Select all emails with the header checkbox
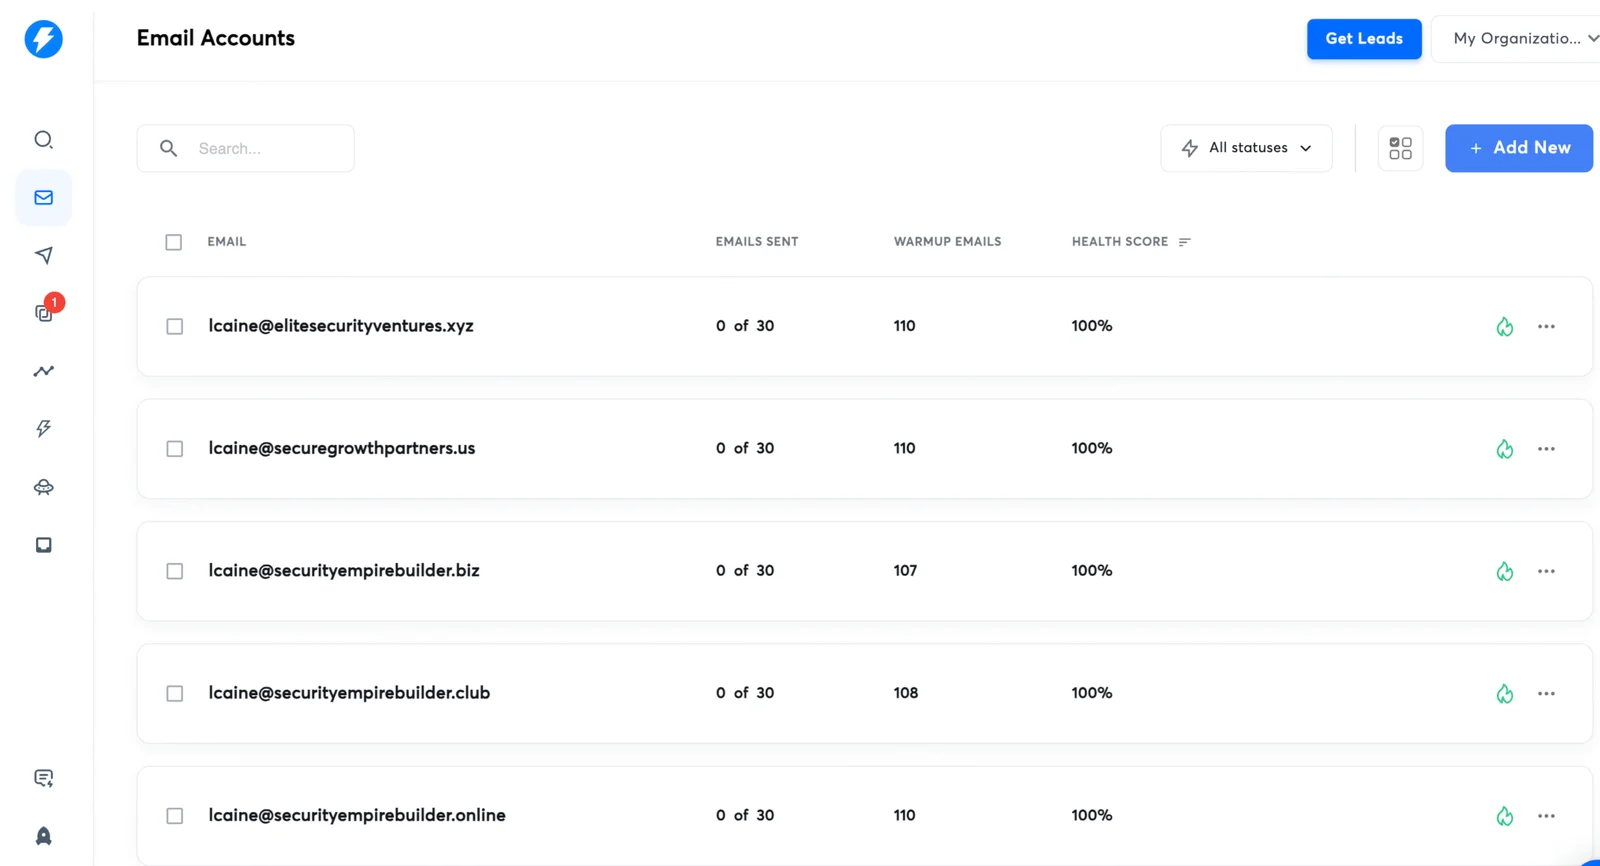This screenshot has height=866, width=1600. [174, 242]
